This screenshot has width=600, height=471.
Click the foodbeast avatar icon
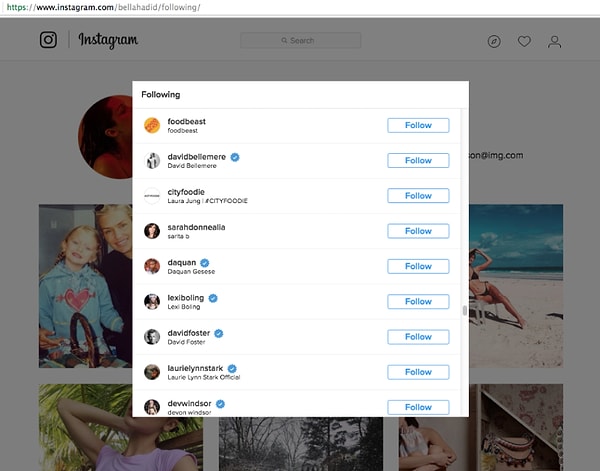[152, 125]
